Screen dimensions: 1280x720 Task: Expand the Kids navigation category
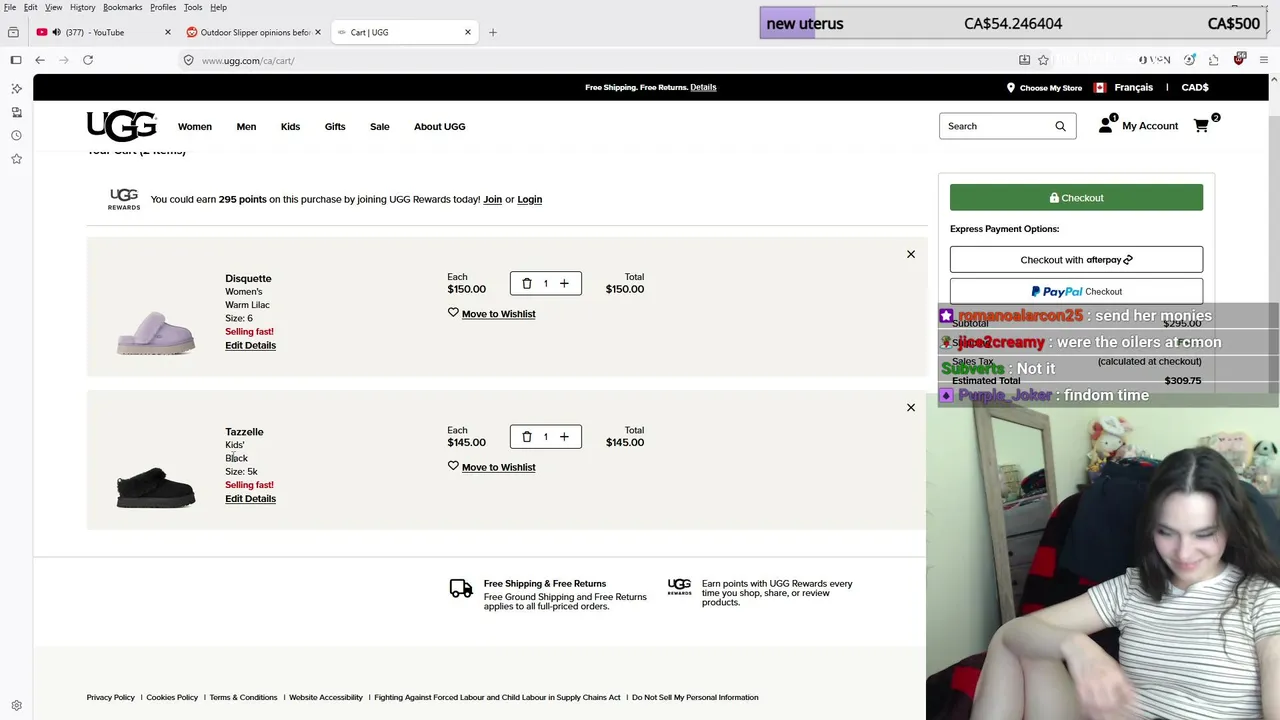290,127
